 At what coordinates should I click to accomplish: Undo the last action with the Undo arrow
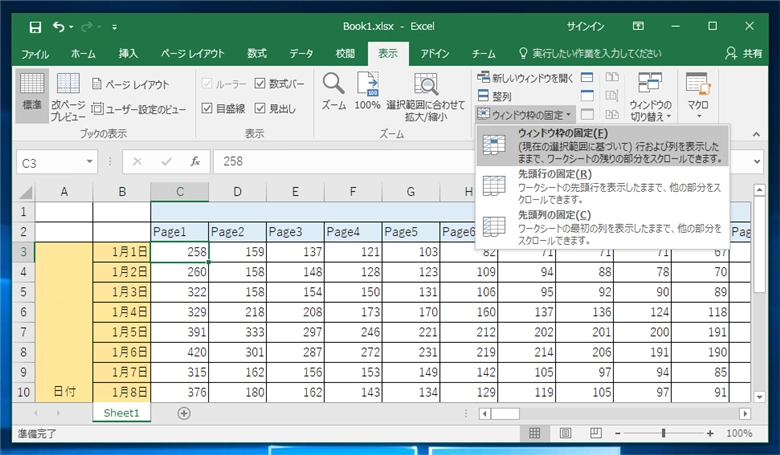(59, 27)
